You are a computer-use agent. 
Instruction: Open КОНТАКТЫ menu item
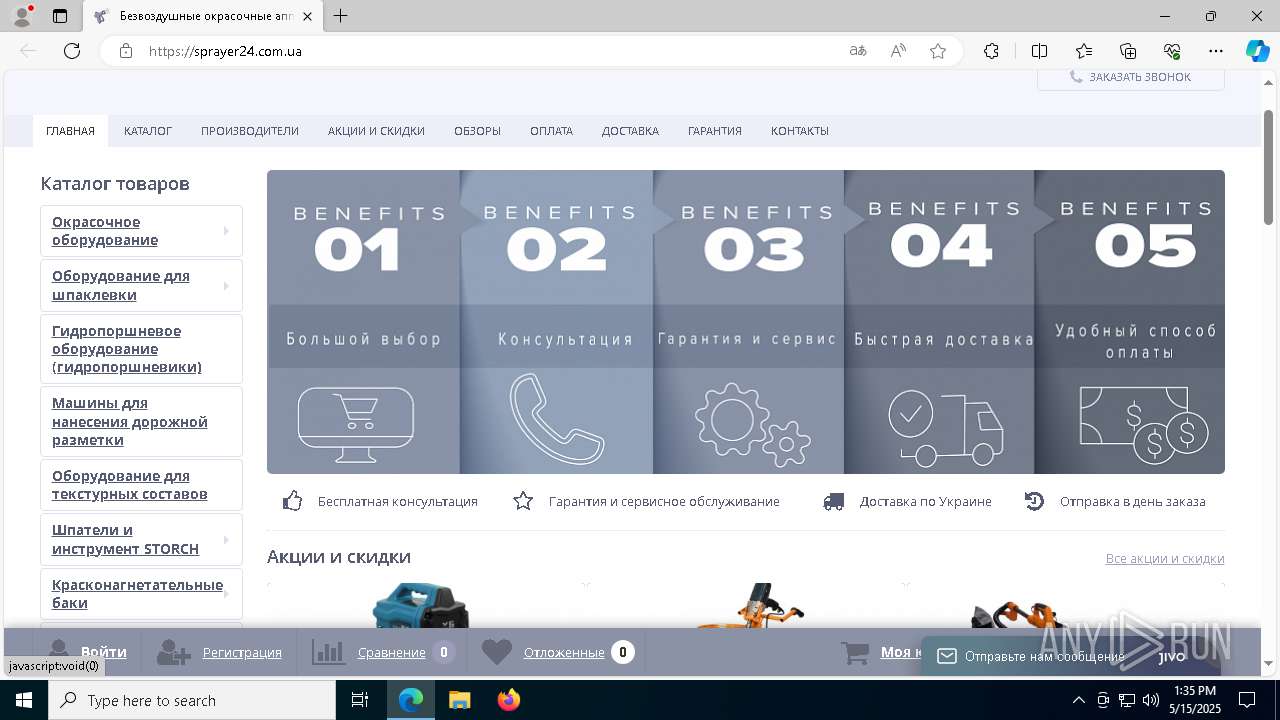click(x=800, y=131)
